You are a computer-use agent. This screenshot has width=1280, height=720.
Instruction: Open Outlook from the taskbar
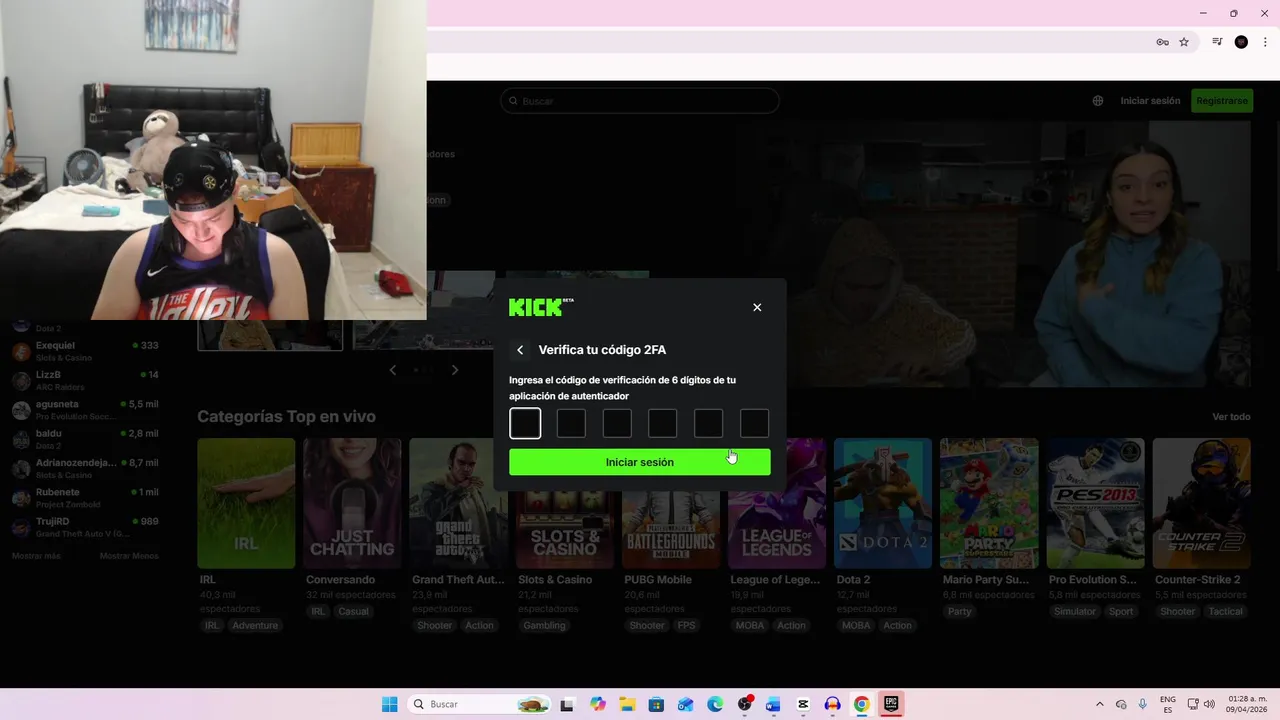tap(685, 704)
